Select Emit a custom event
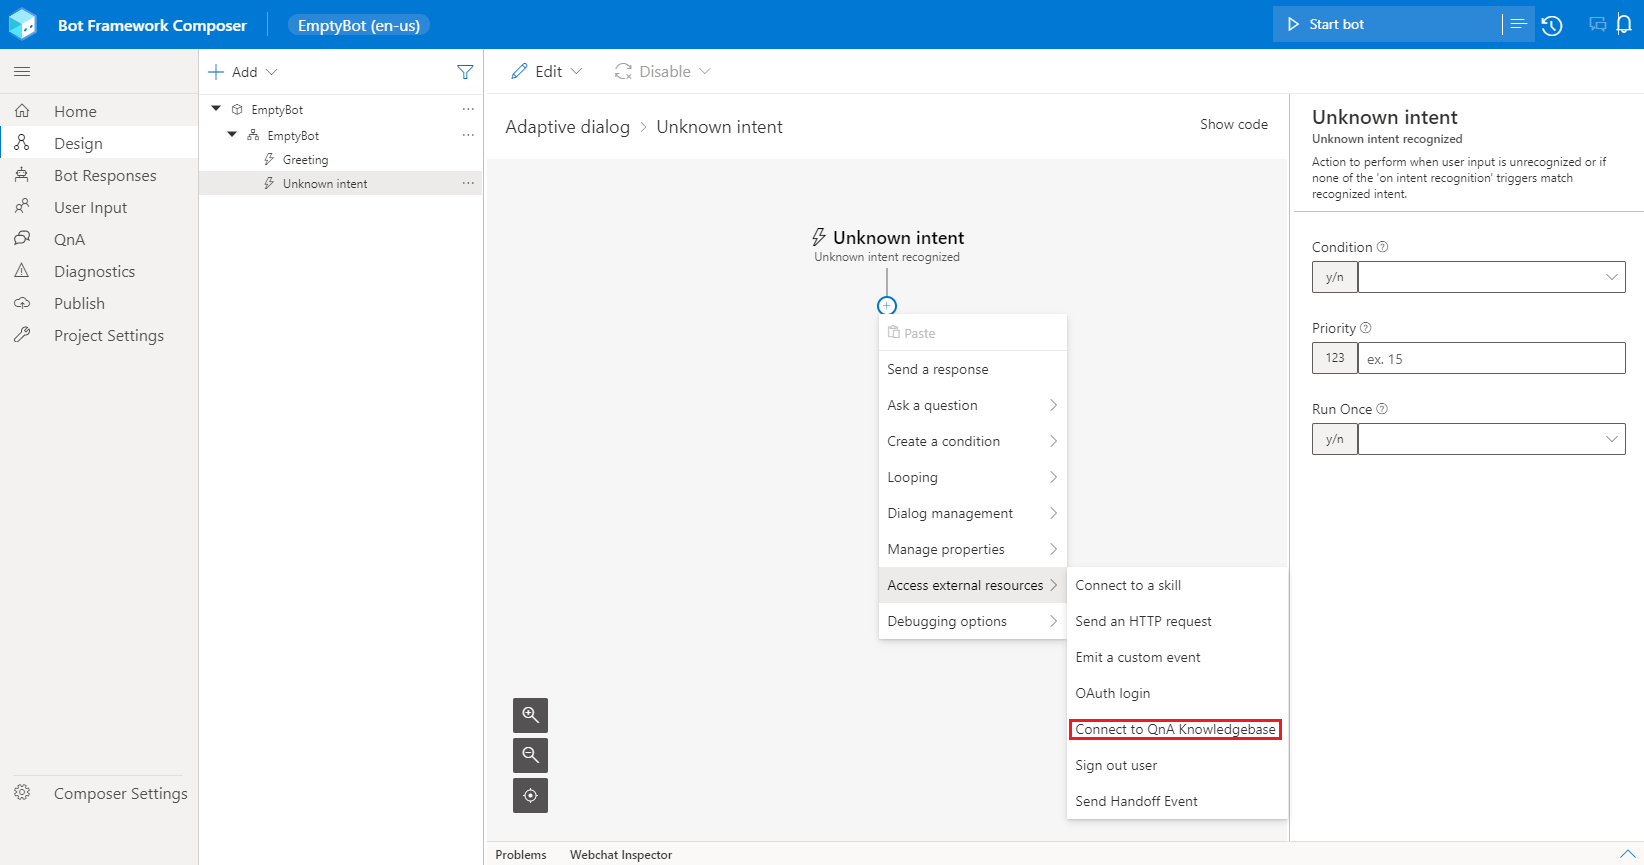Image resolution: width=1644 pixels, height=865 pixels. (x=1177, y=657)
